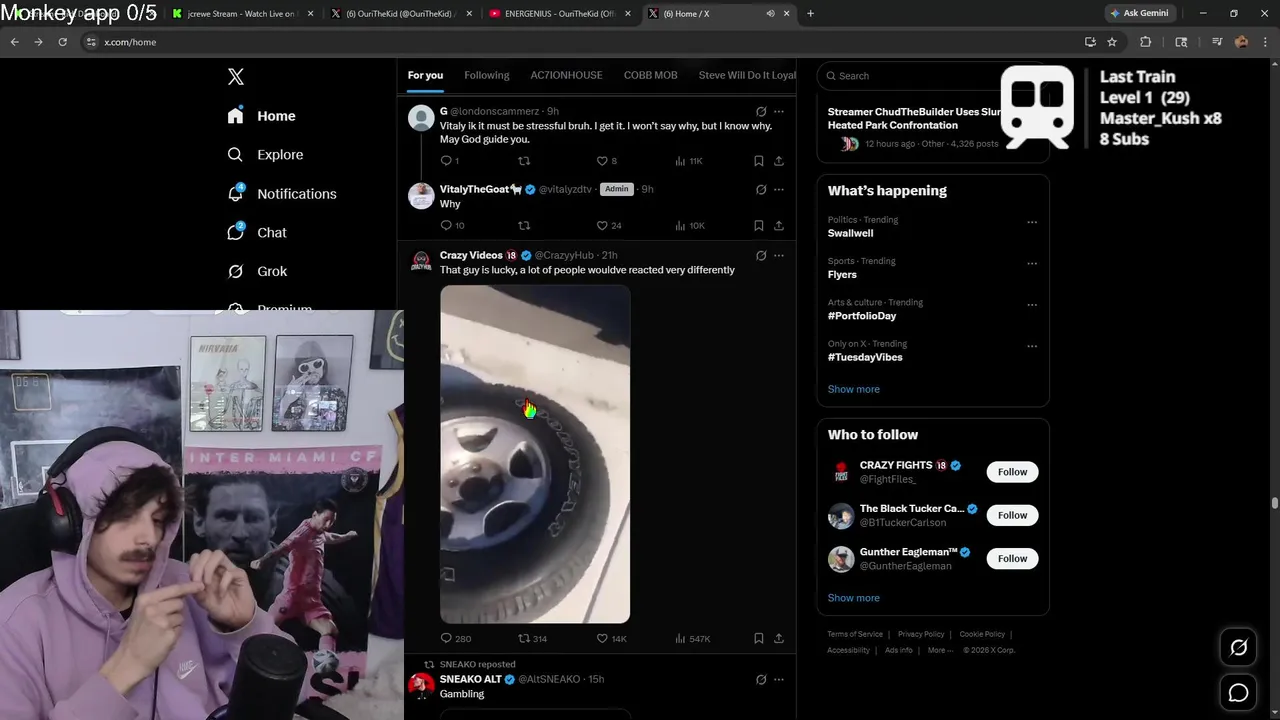View analytics of VitalyTheGoat post 10K
The image size is (1280, 720).
[690, 226]
